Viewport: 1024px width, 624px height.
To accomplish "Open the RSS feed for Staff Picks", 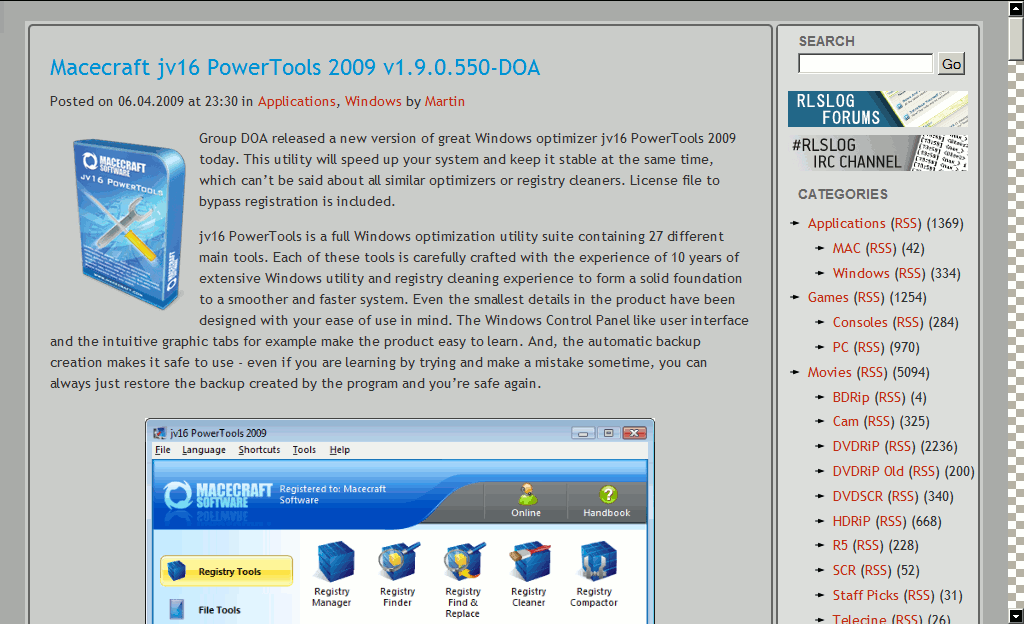I will 920,595.
